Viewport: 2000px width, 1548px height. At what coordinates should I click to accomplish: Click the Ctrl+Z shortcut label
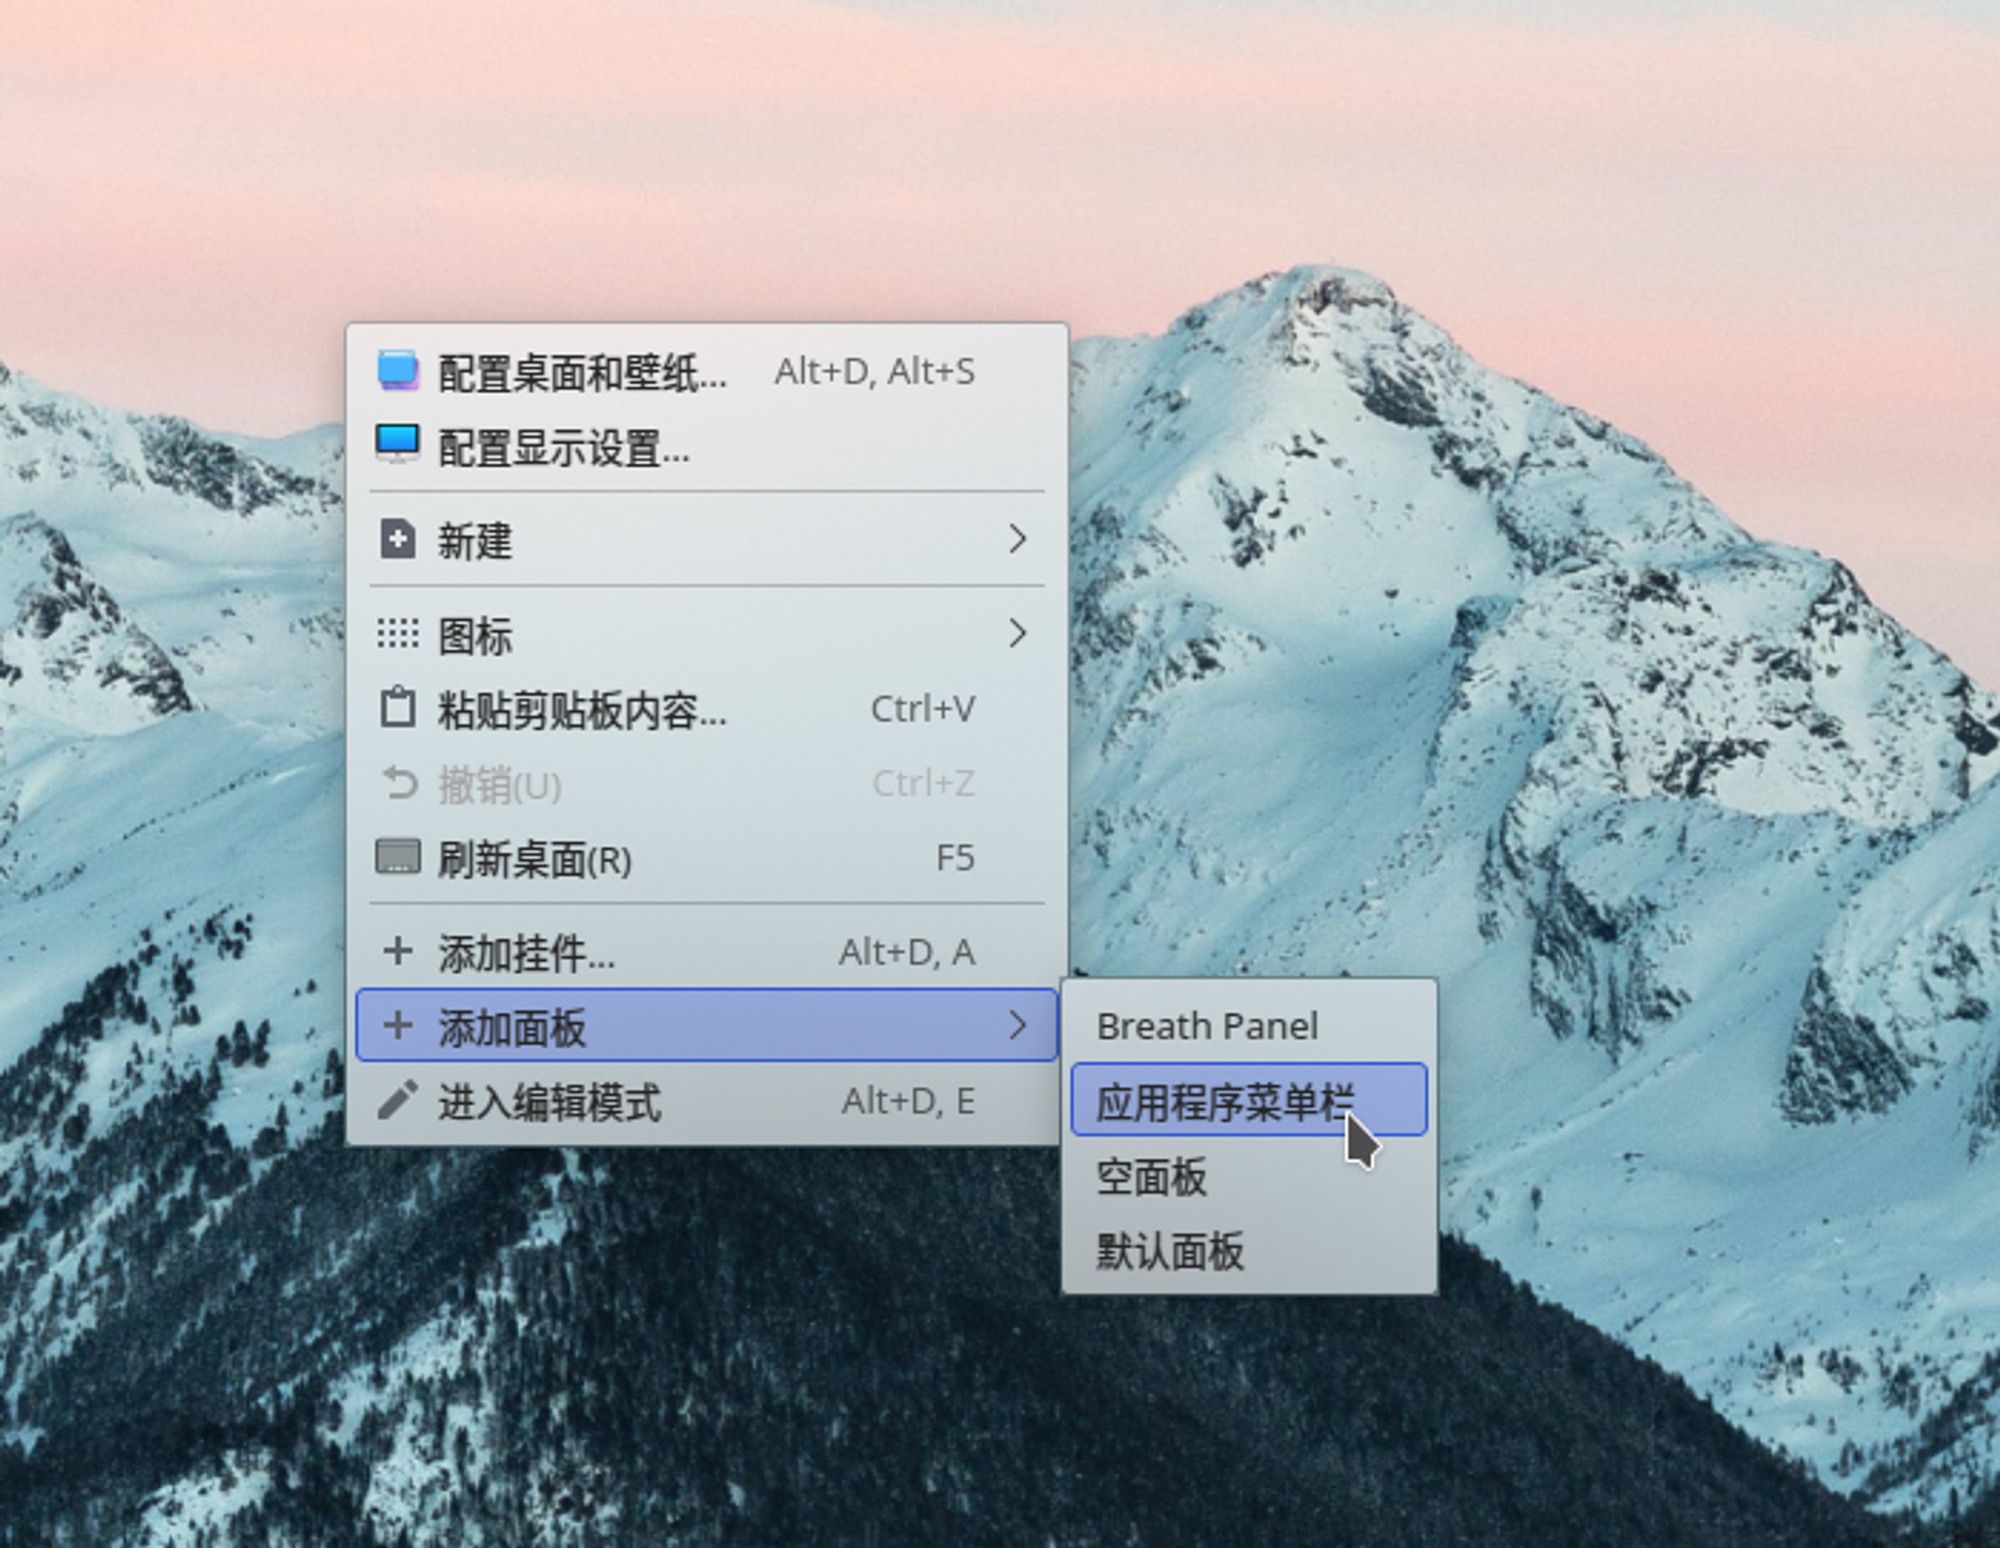923,783
